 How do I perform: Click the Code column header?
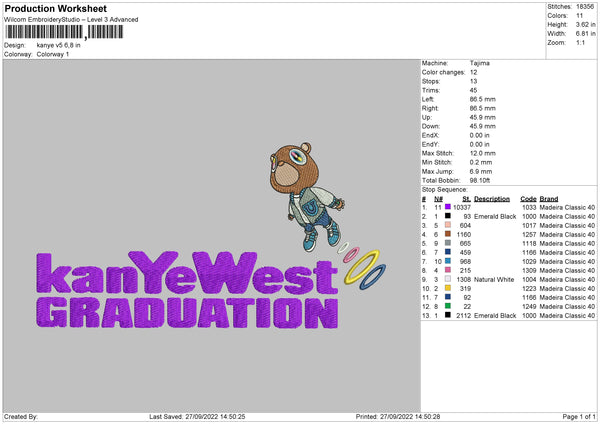[x=528, y=199]
